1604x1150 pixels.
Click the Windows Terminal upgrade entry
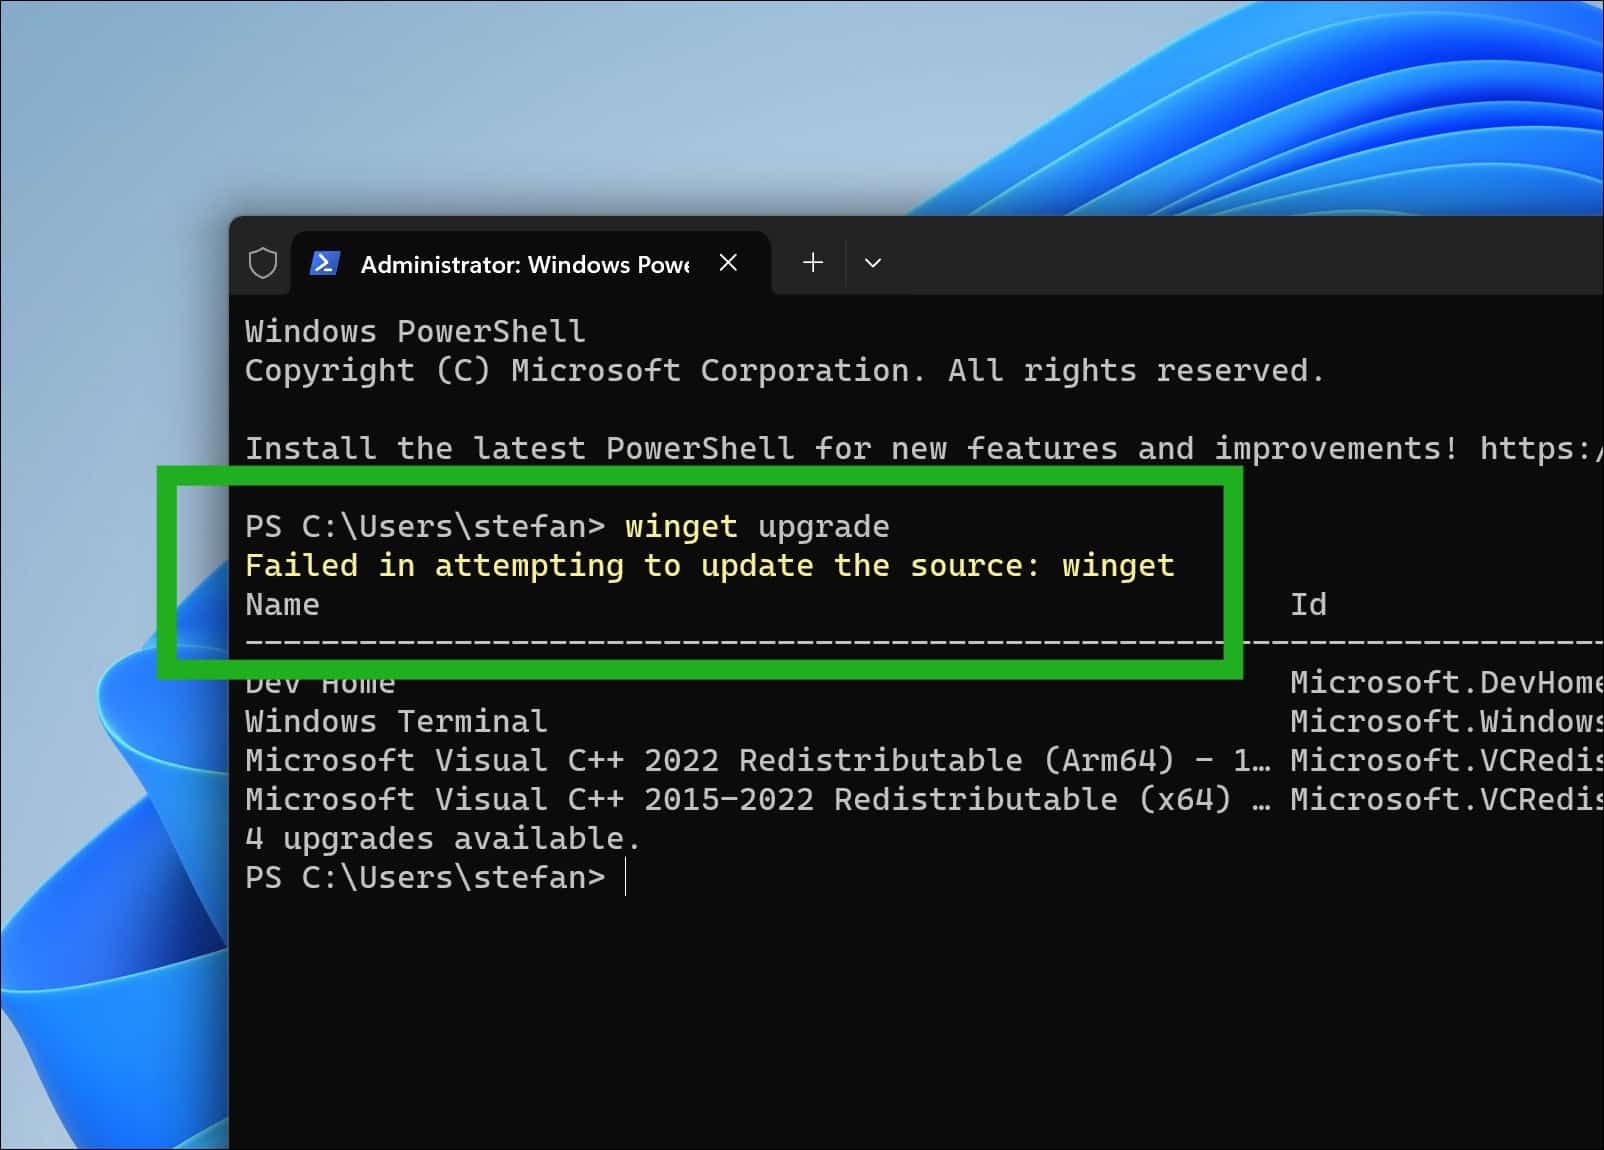[x=396, y=721]
